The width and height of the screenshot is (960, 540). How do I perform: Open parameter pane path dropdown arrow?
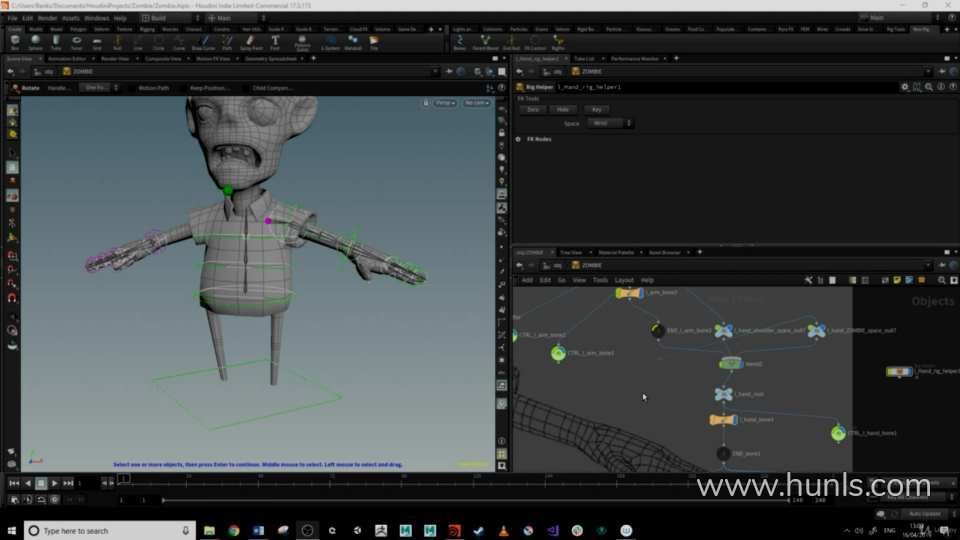coord(928,72)
